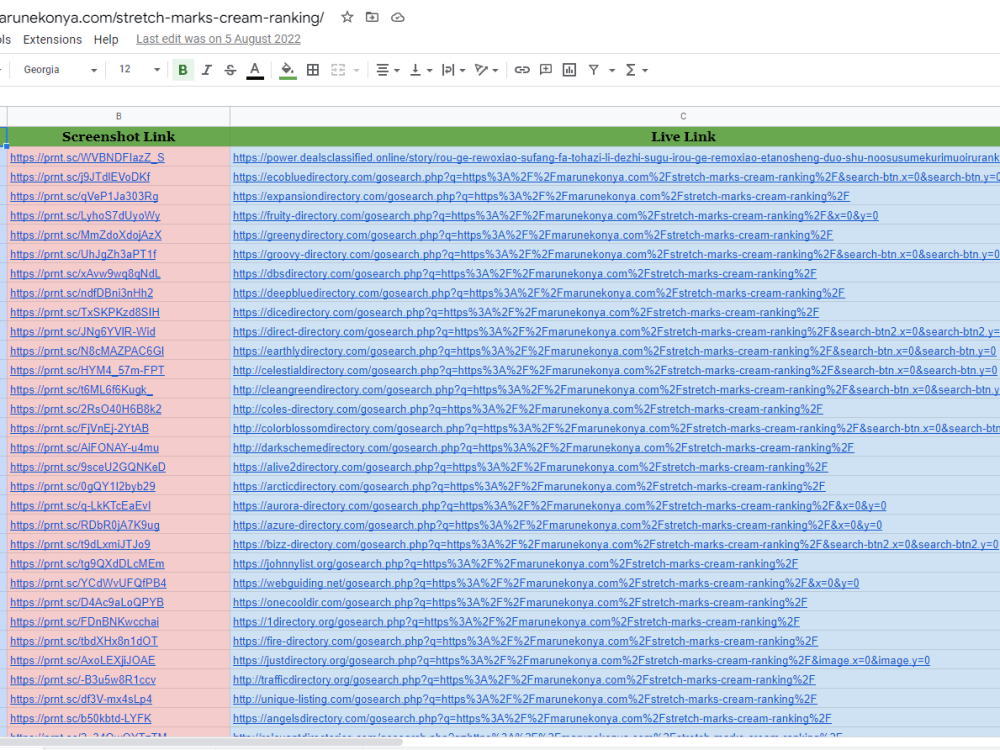Open the dicedirectory.com live link
This screenshot has width=1000, height=750.
(526, 312)
